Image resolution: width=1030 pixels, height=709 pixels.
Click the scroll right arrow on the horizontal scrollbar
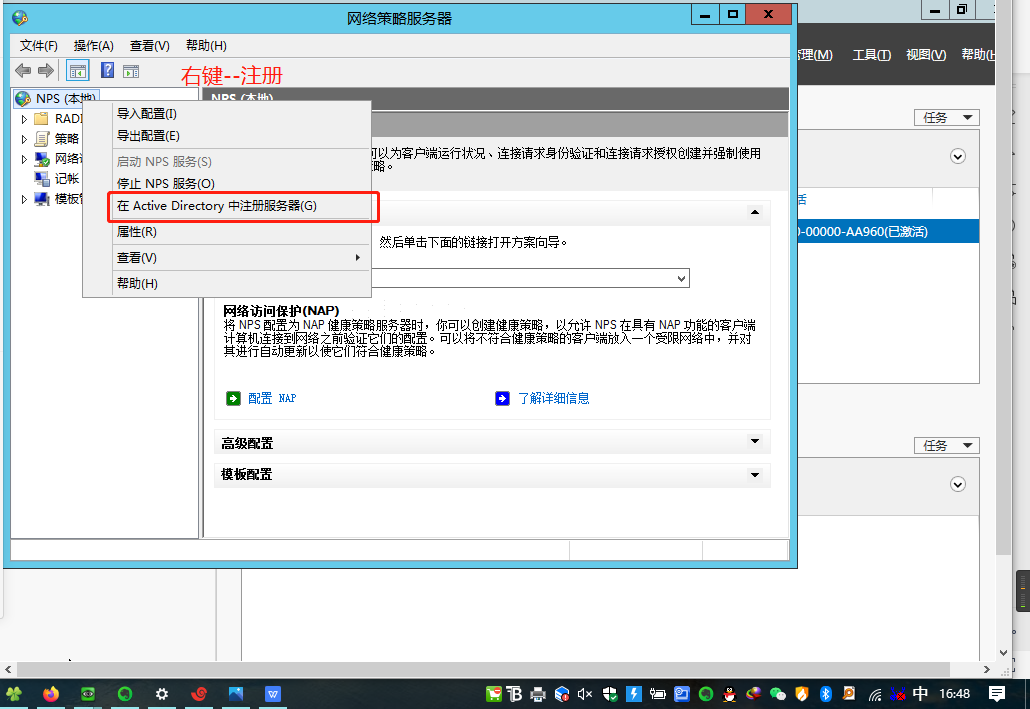[986, 670]
